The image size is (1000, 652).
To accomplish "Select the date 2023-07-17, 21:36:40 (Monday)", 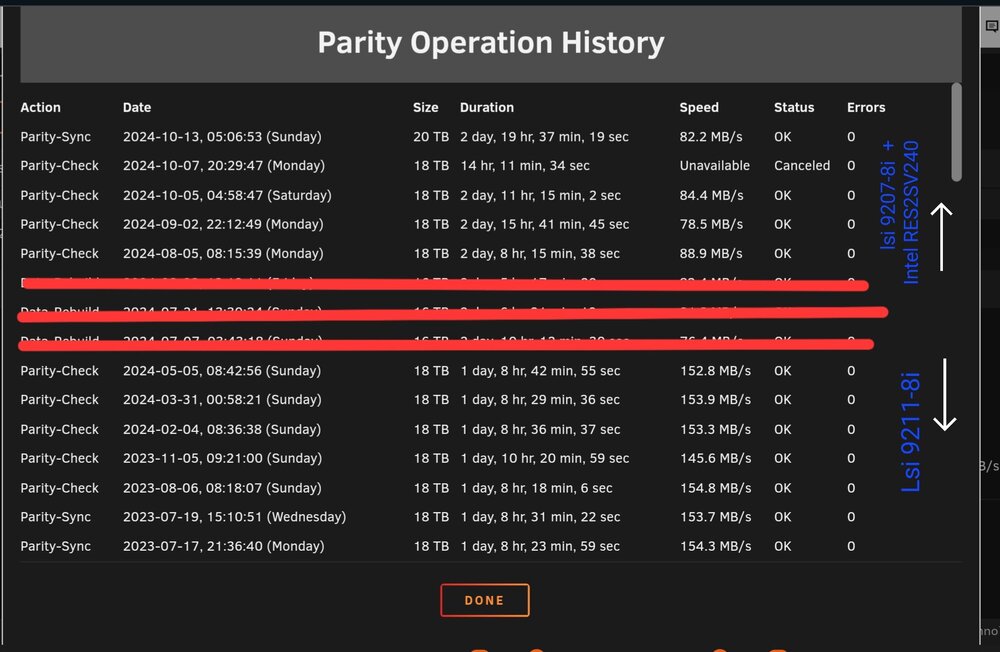I will click(224, 546).
